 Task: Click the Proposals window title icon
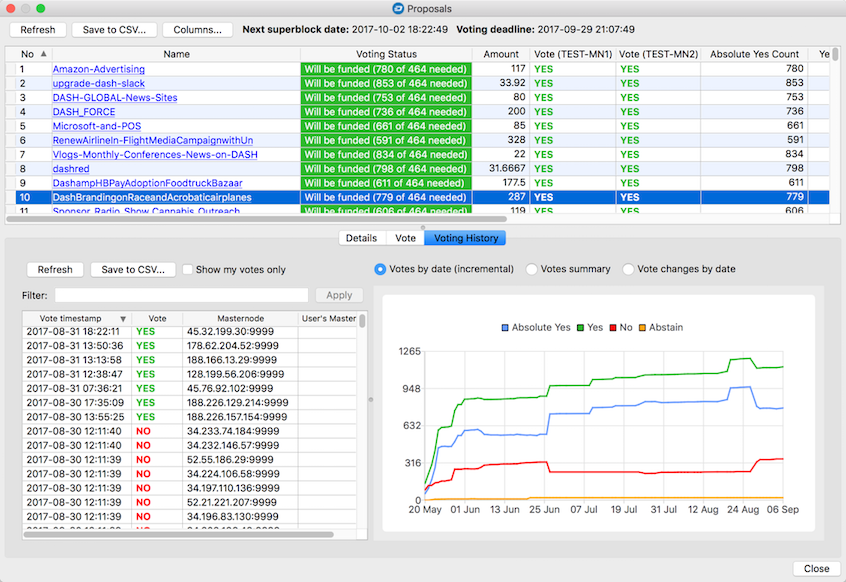[x=398, y=9]
